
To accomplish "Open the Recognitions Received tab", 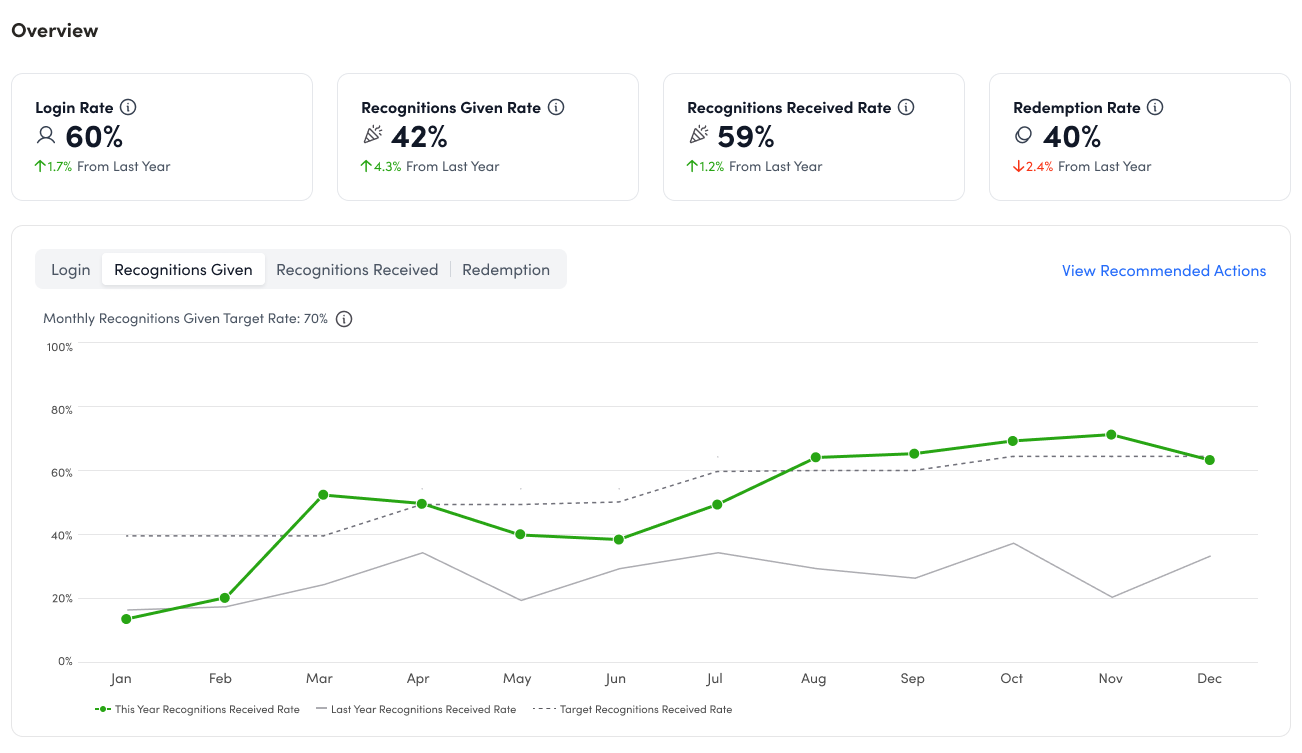I will 357,270.
